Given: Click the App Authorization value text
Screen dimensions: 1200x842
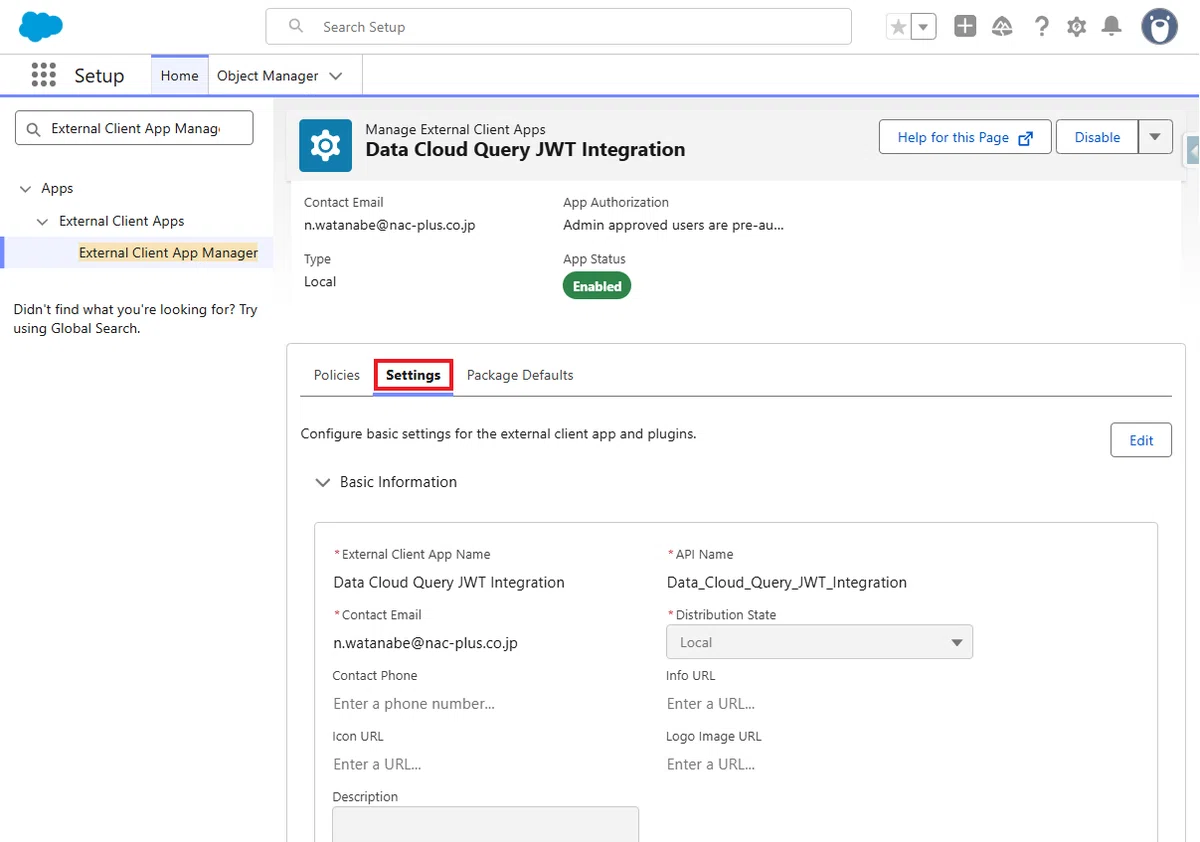Looking at the screenshot, I should click(673, 225).
